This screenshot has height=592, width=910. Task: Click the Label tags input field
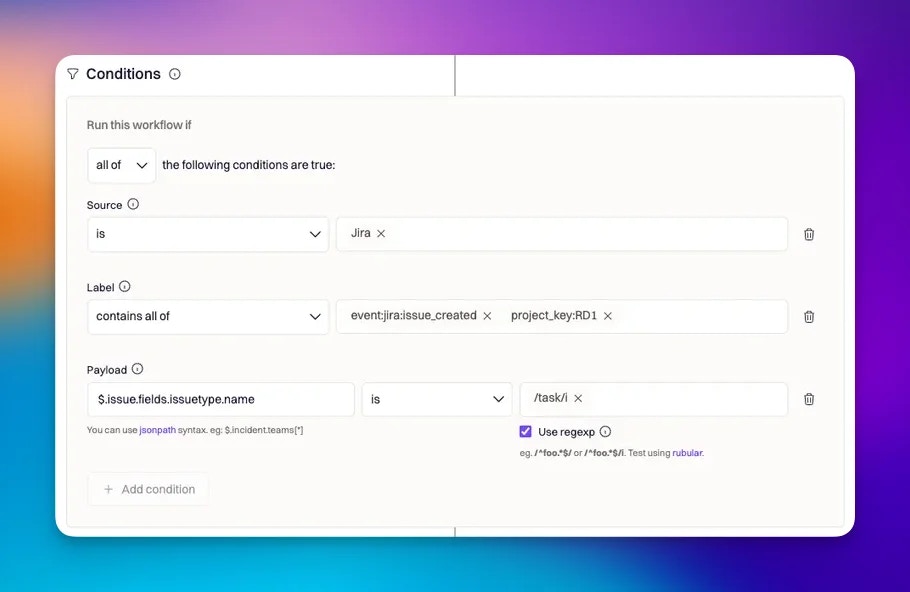562,316
